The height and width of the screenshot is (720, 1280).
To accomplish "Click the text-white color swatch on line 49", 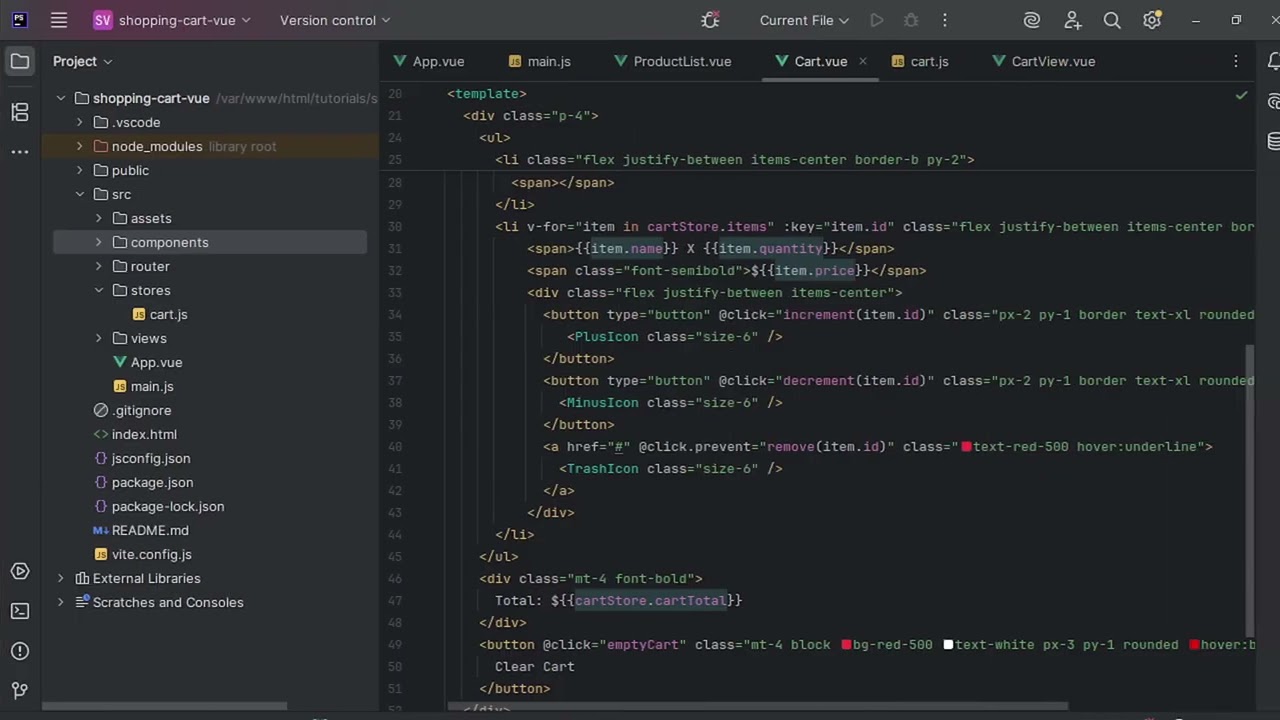I will 949,645.
